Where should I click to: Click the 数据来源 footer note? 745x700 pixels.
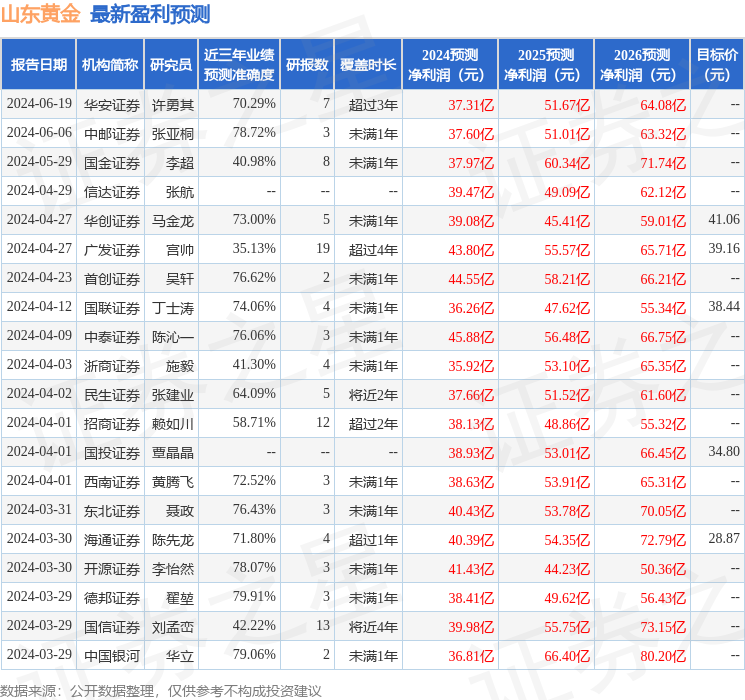[161, 690]
